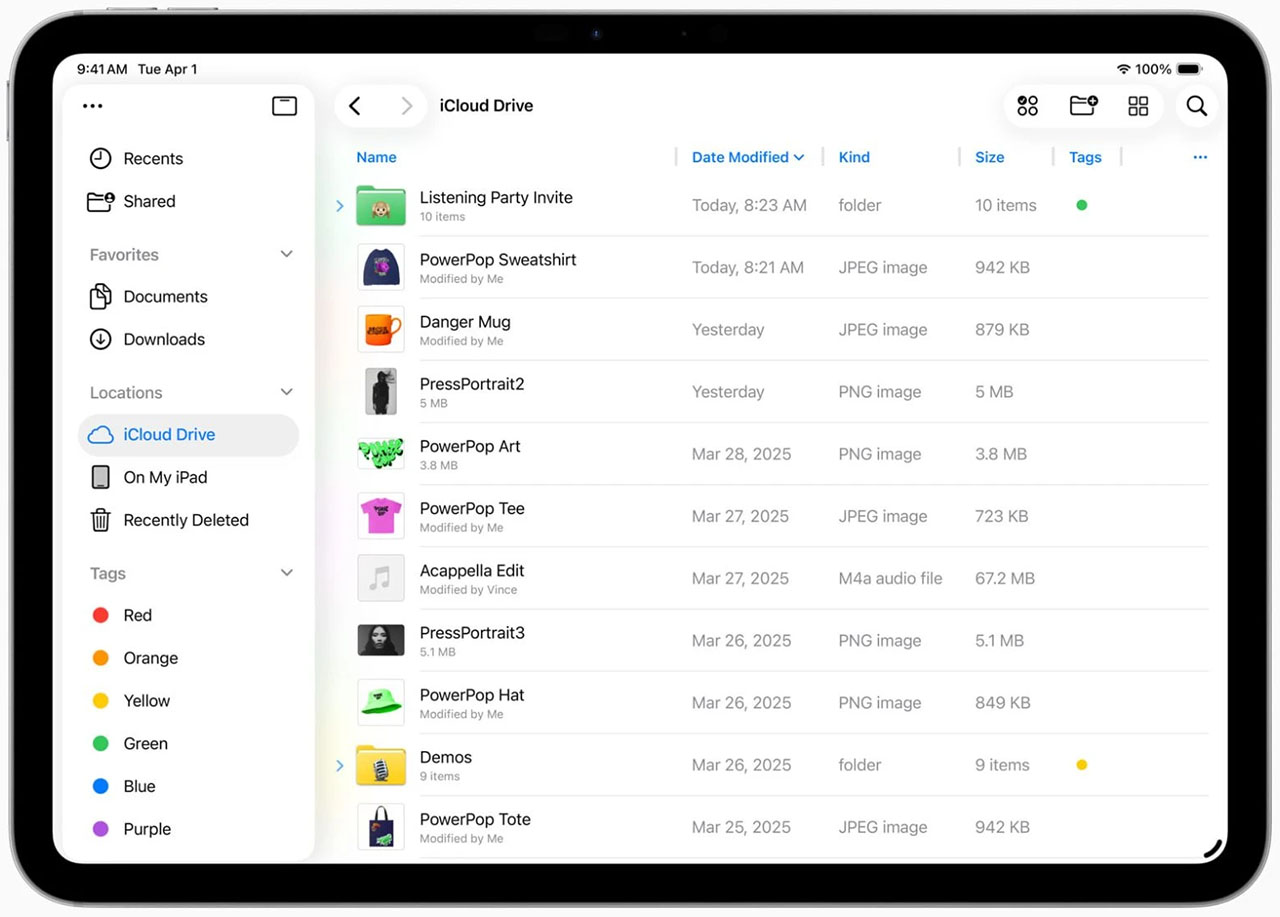Collapse the Tags section in sidebar

(286, 573)
